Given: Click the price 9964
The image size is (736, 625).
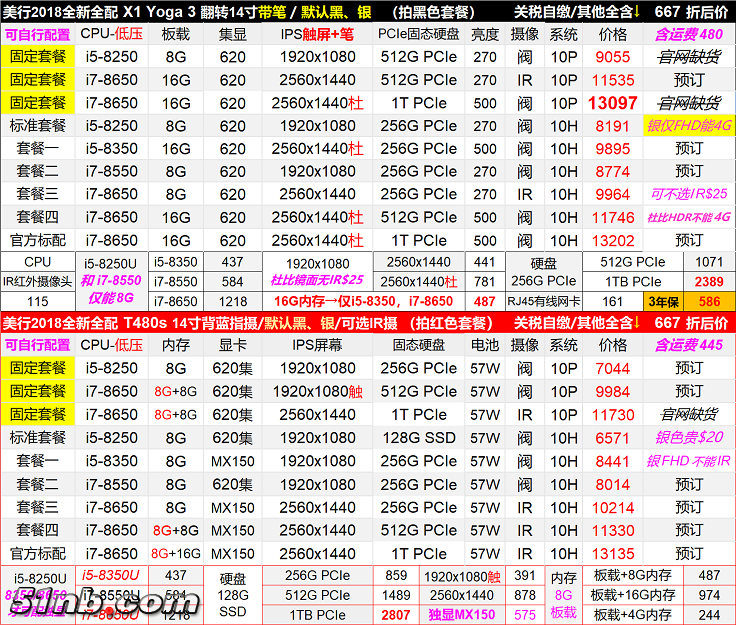Looking at the screenshot, I should click(x=613, y=194).
